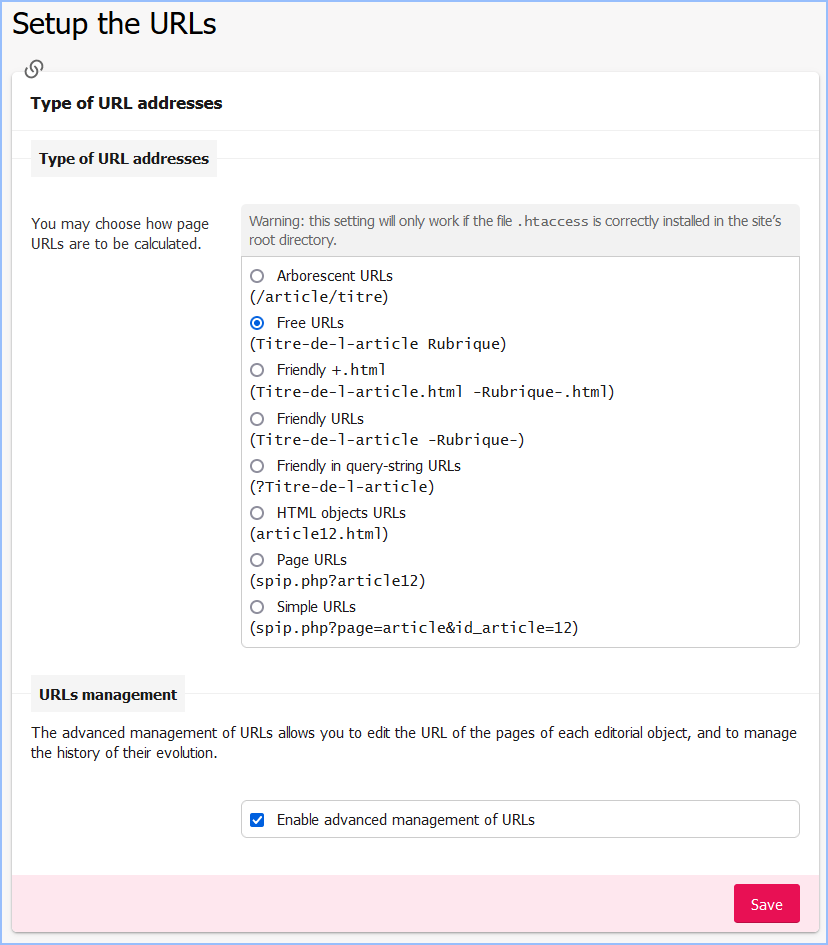Viewport: 828px width, 945px height.
Task: Click the (article12.html) example text
Action: [318, 534]
